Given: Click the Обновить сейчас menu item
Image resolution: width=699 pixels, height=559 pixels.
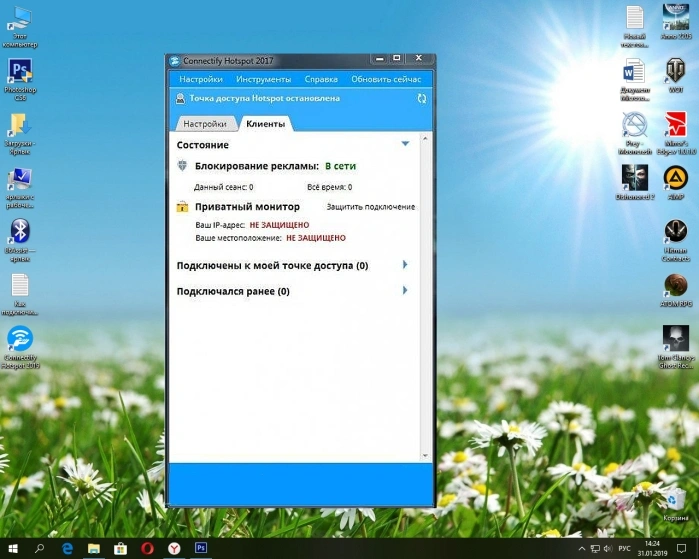Looking at the screenshot, I should click(386, 79).
